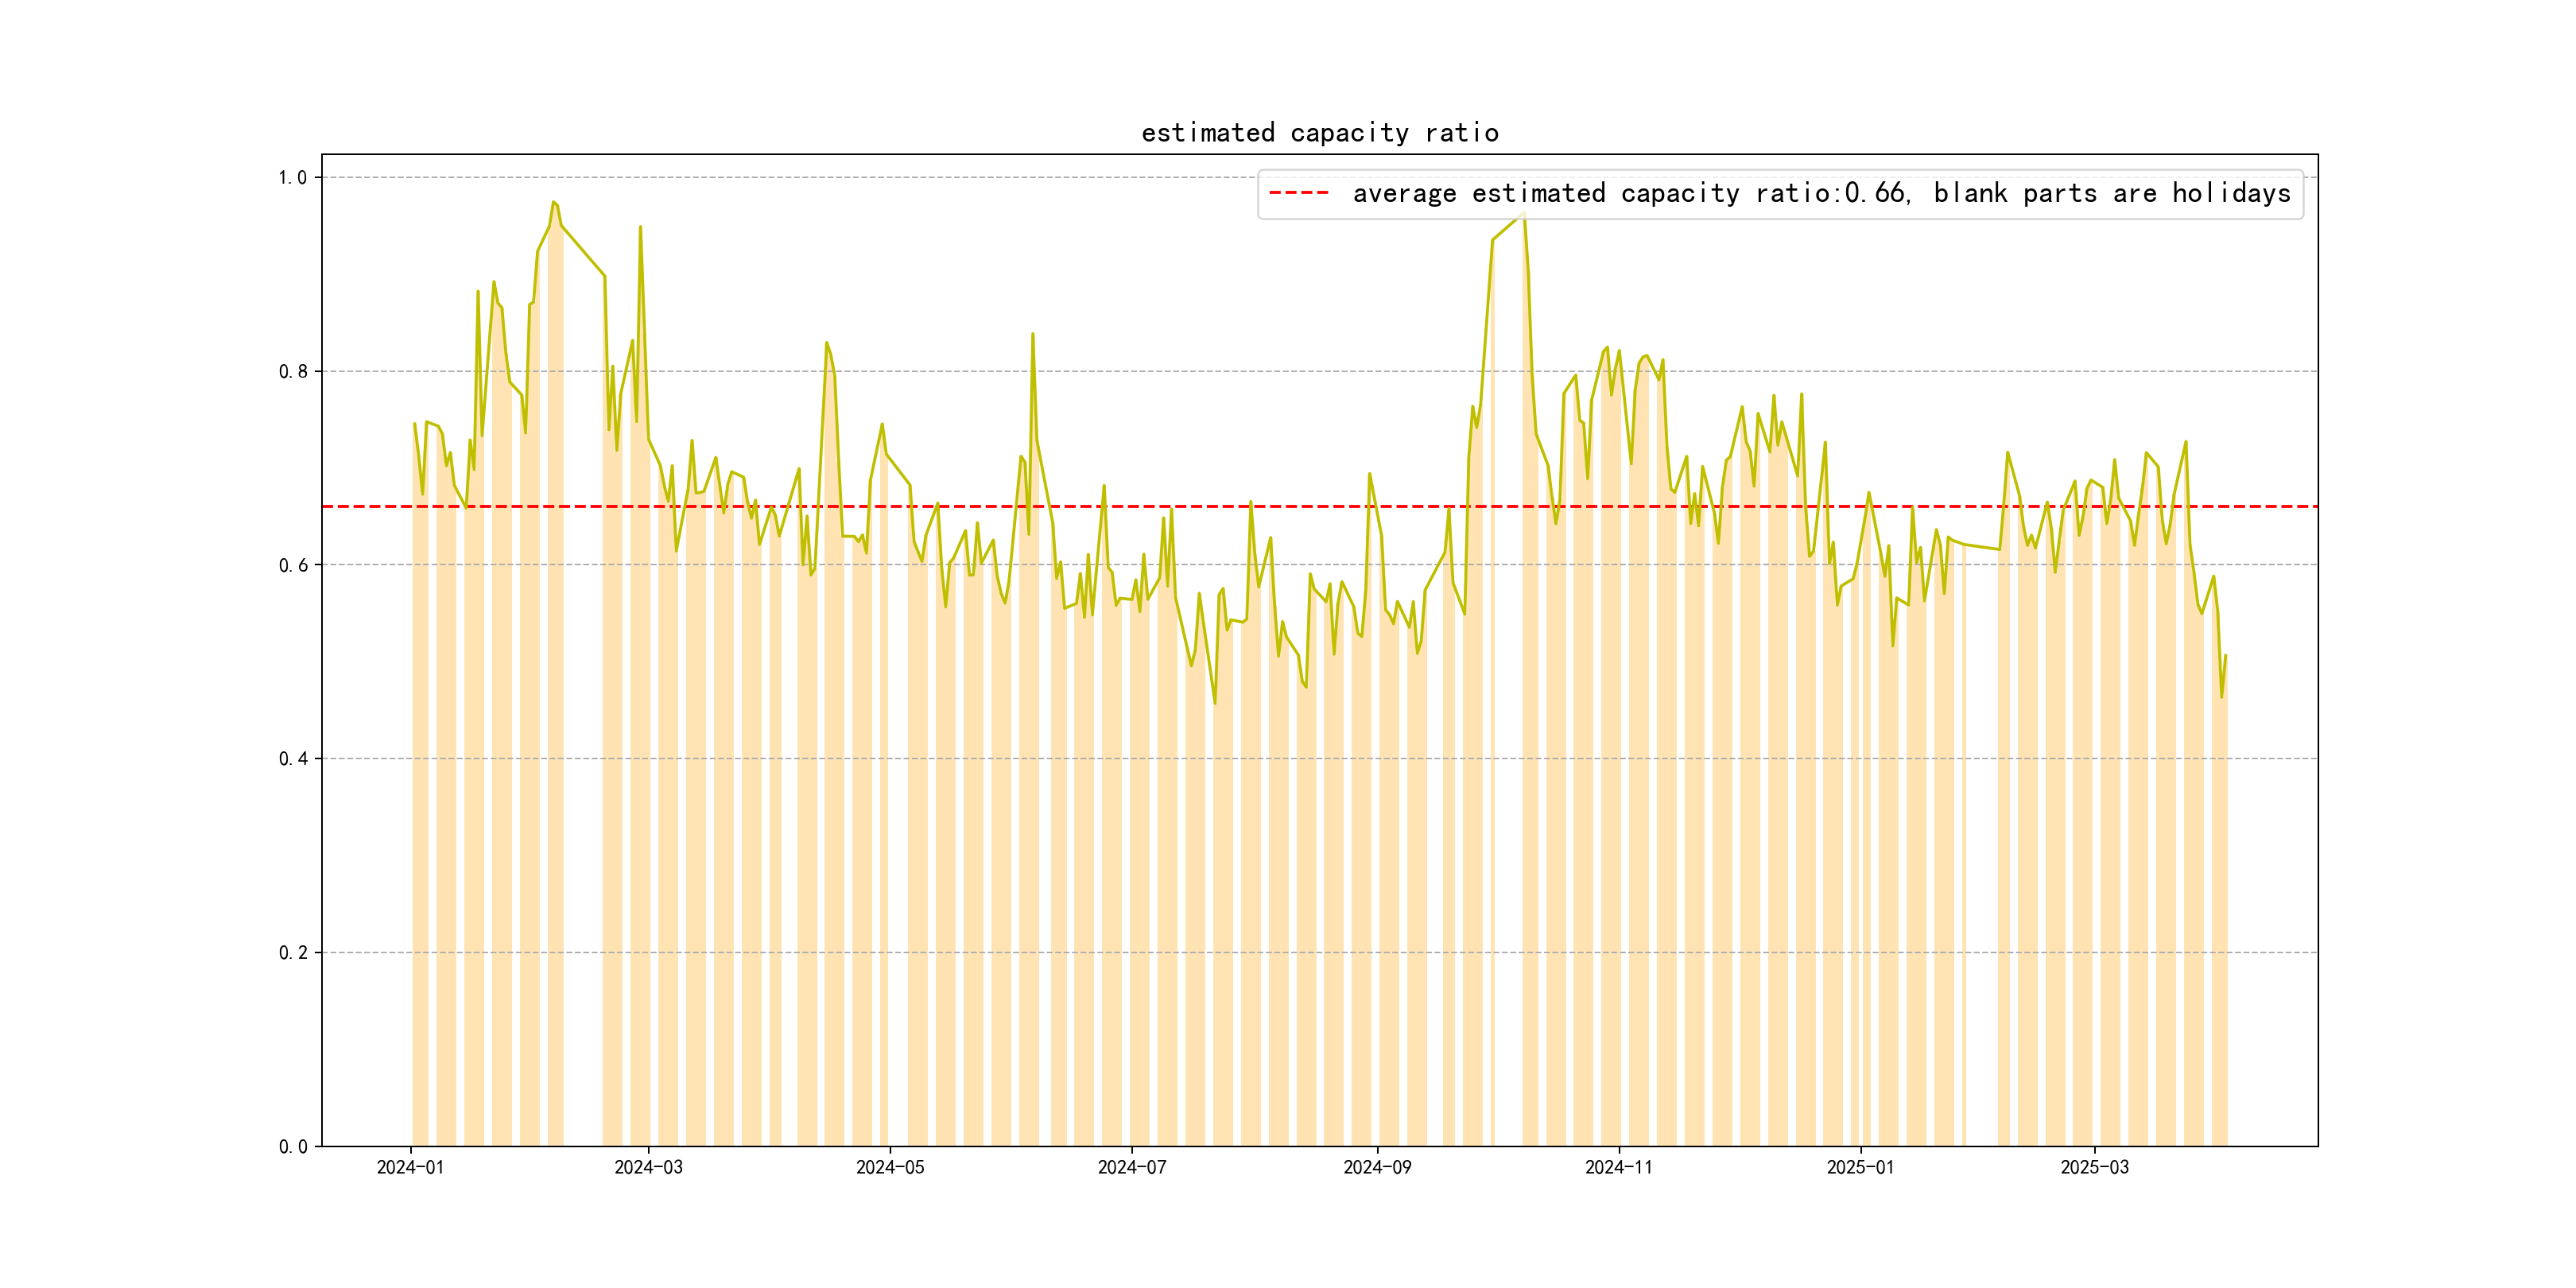Screen dimensions: 2576x1288
Task: Click the legend text about average capacity ratio
Action: pos(1821,193)
